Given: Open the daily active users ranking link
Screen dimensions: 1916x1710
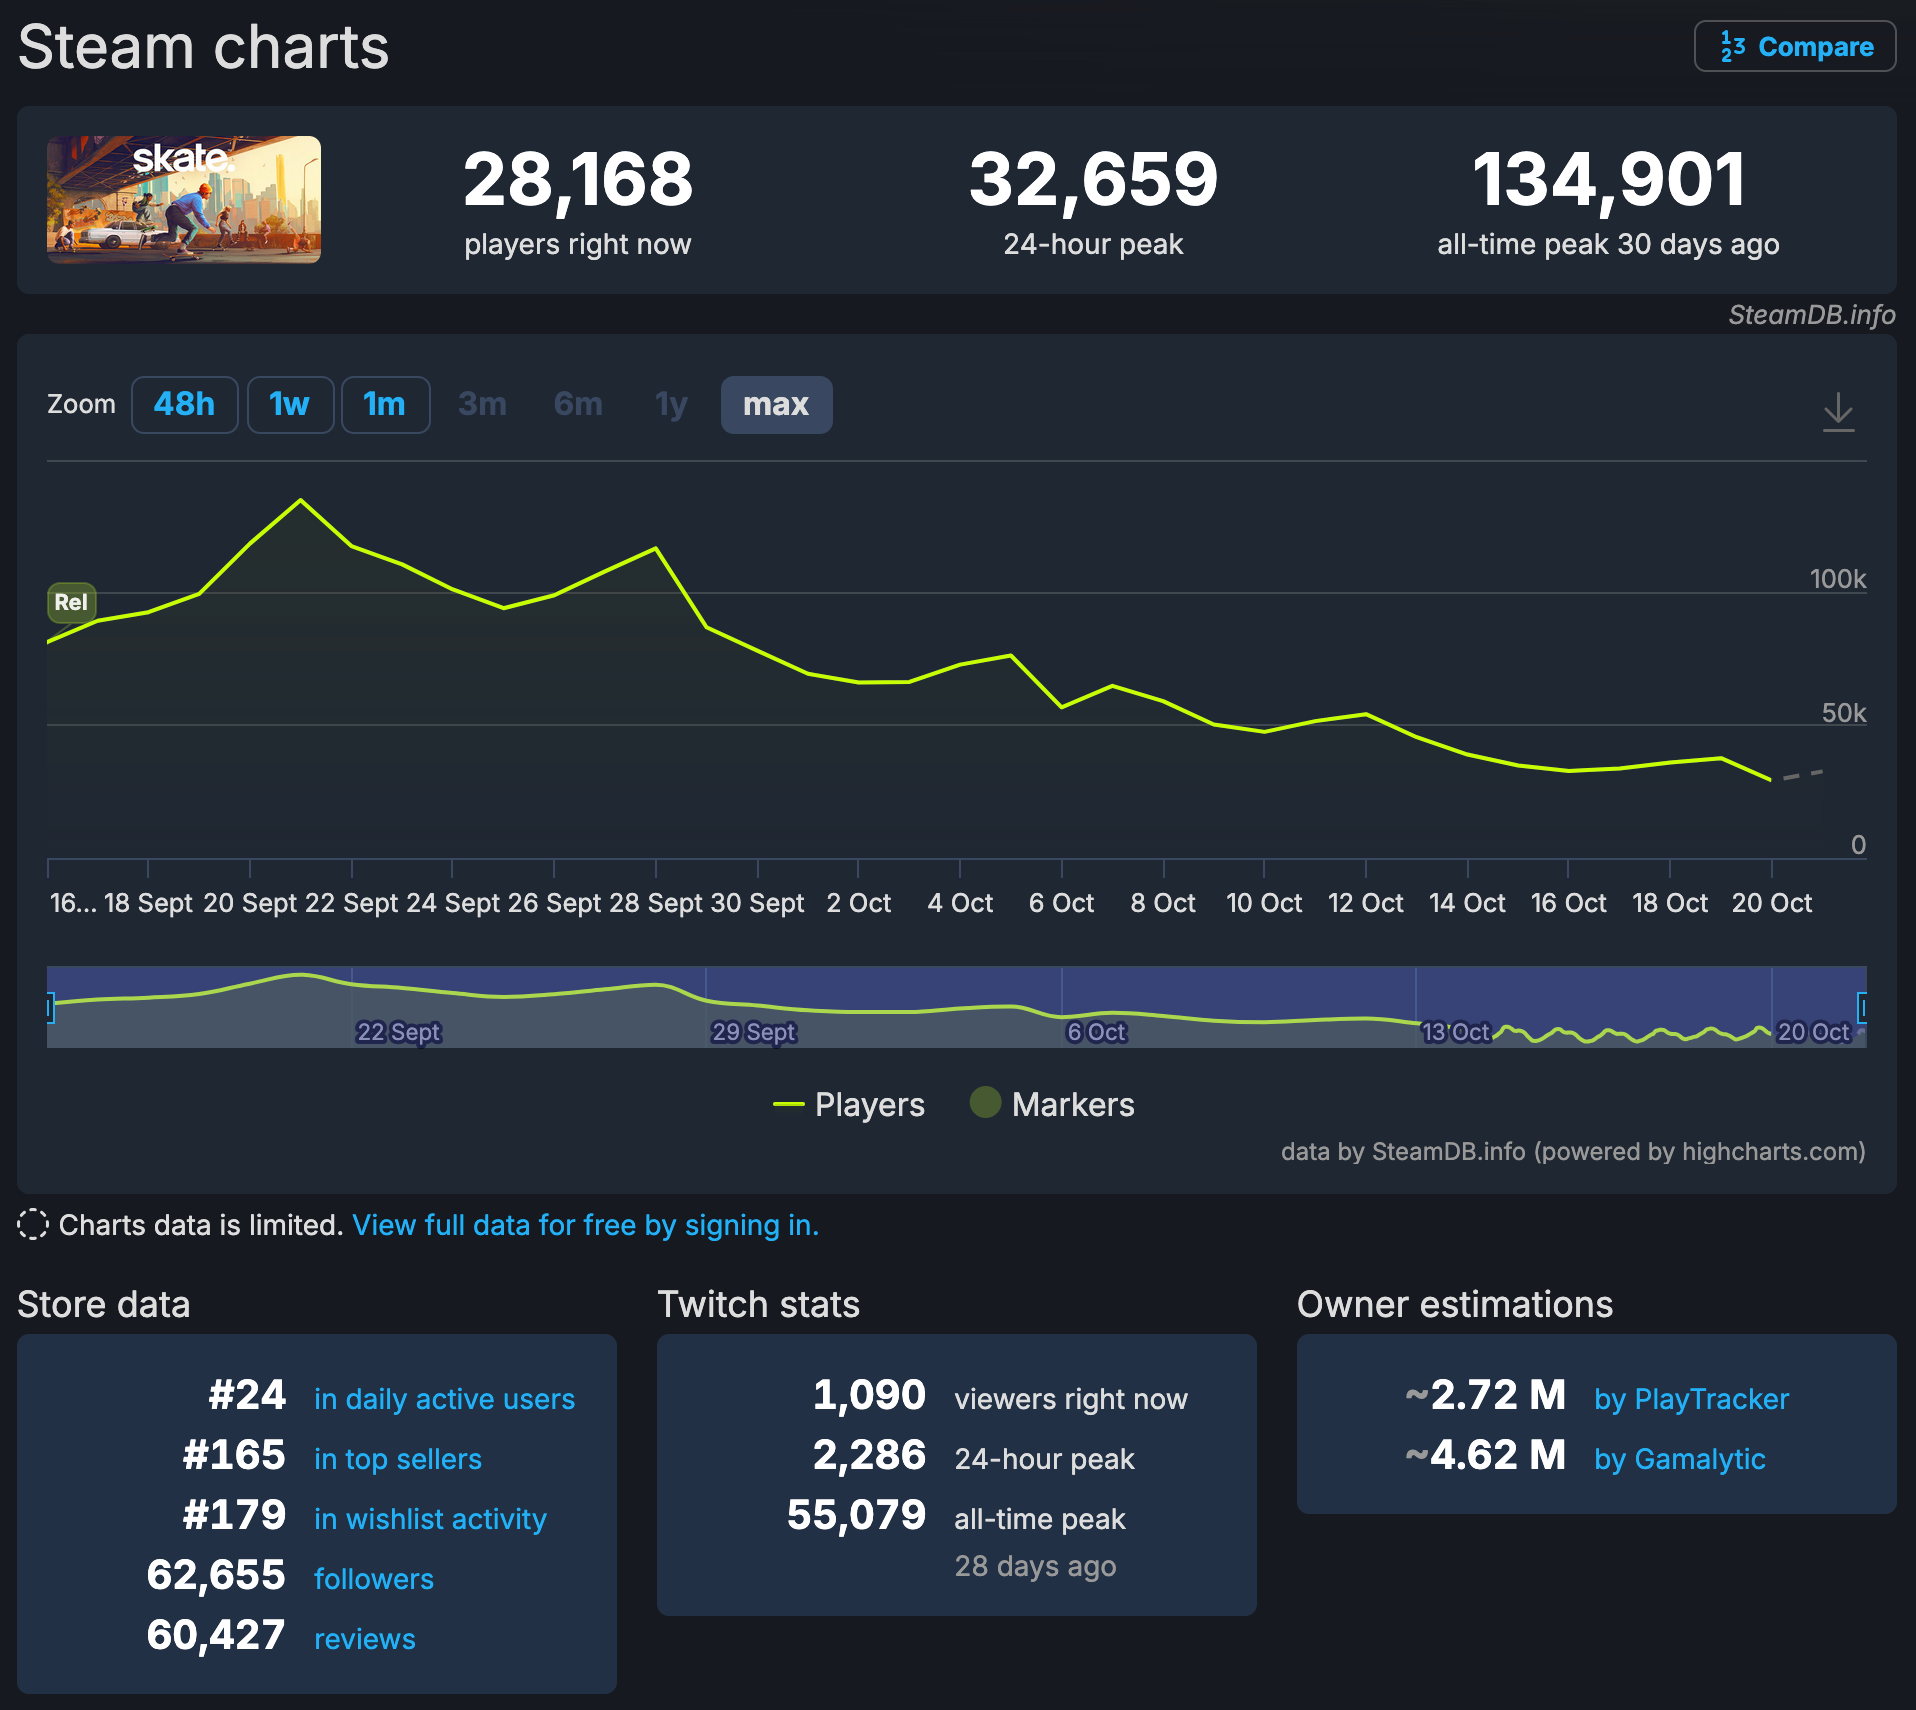Looking at the screenshot, I should click(x=444, y=1398).
